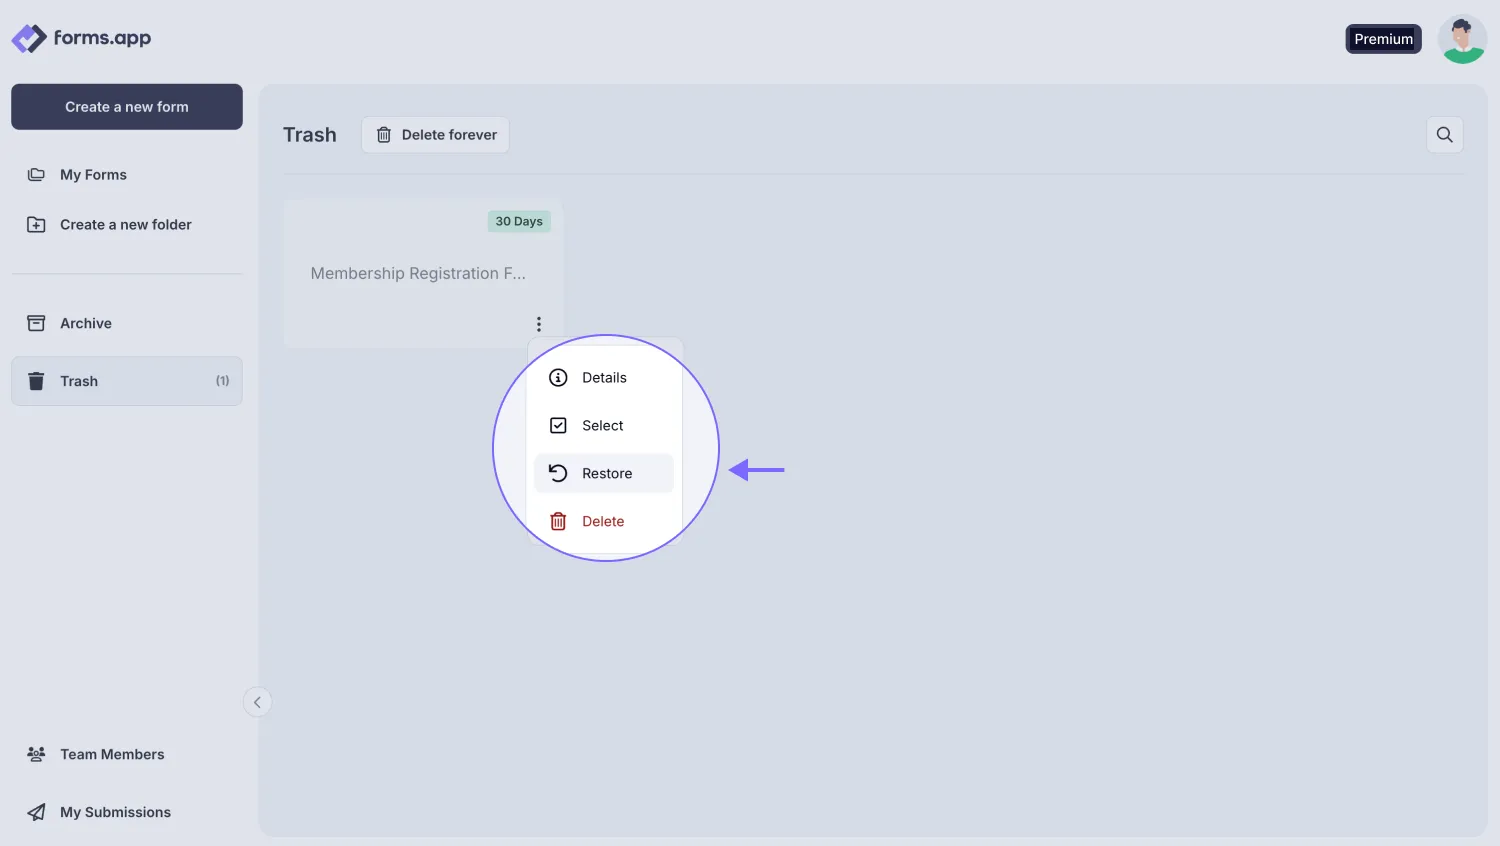Click the Delete forever button
Image resolution: width=1500 pixels, height=846 pixels.
point(435,134)
